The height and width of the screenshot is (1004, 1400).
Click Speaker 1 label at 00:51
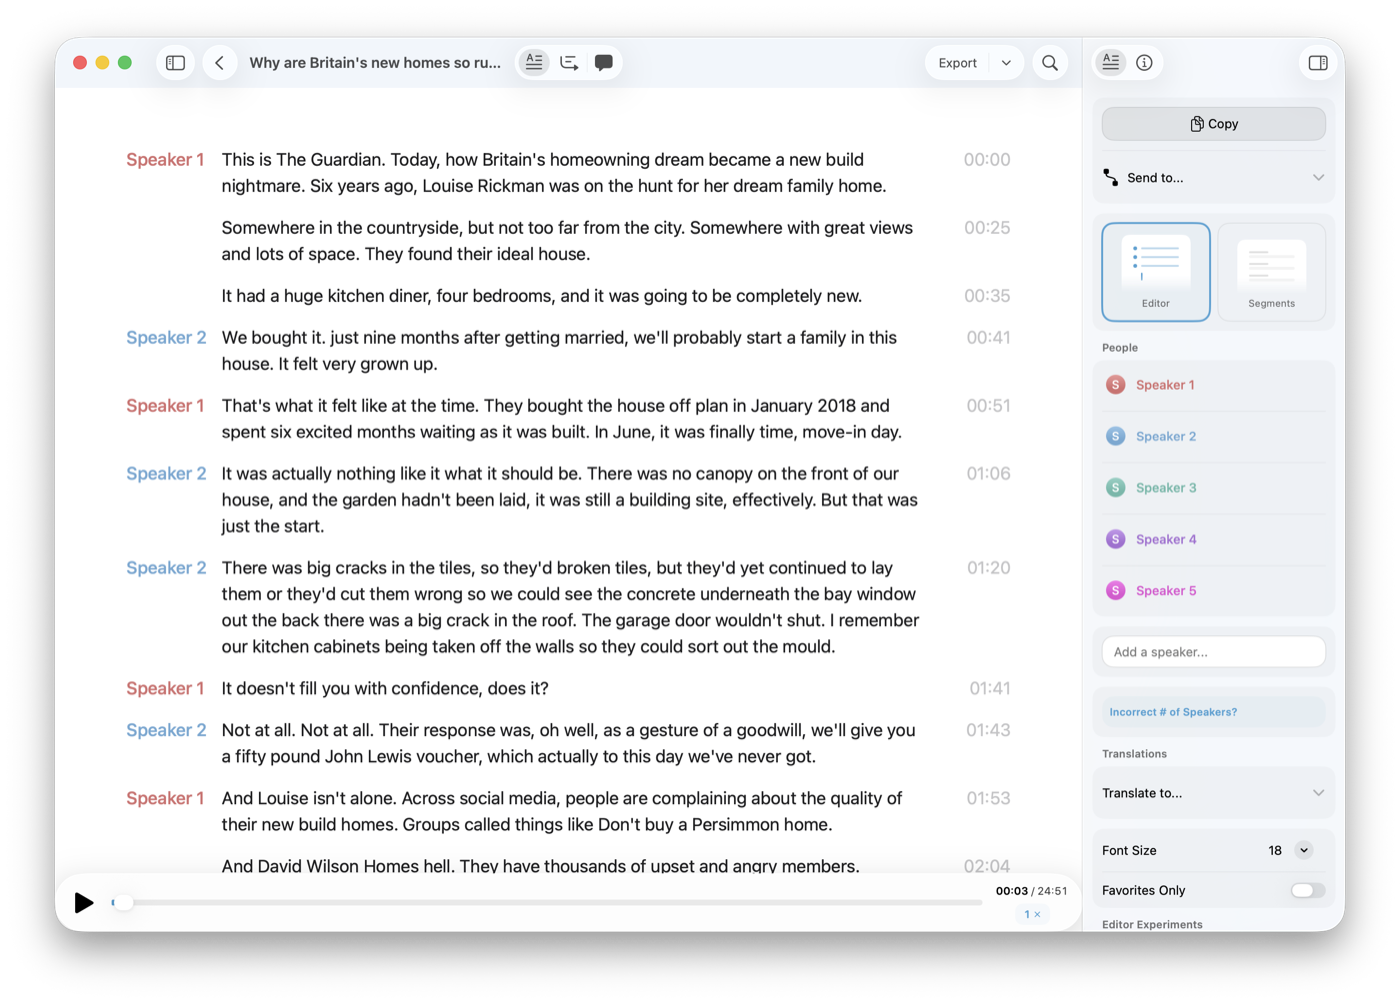coord(165,406)
